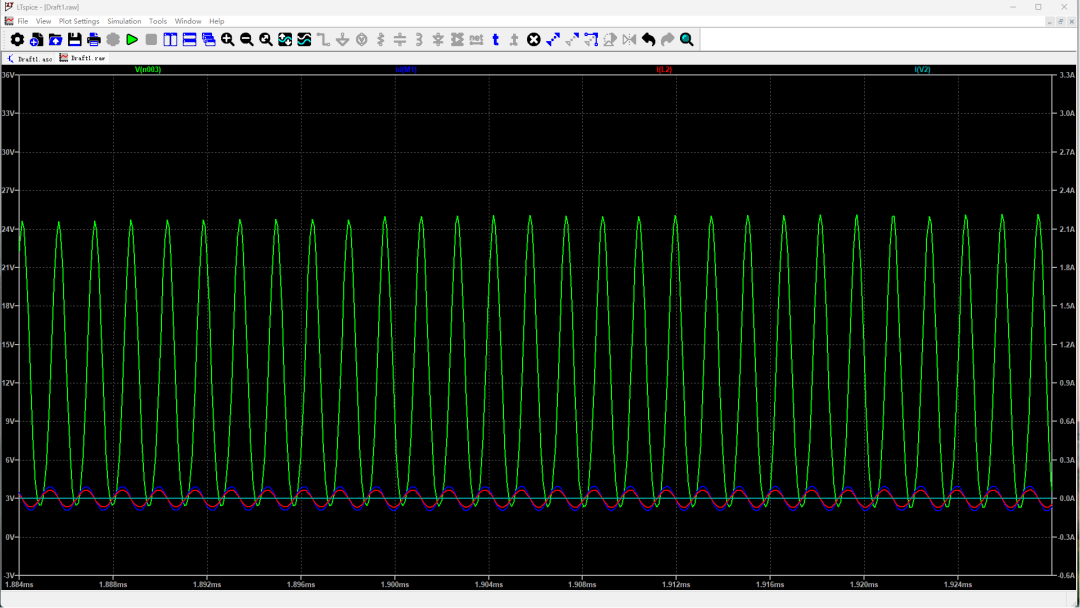Add a text comment with blue t

coord(495,40)
